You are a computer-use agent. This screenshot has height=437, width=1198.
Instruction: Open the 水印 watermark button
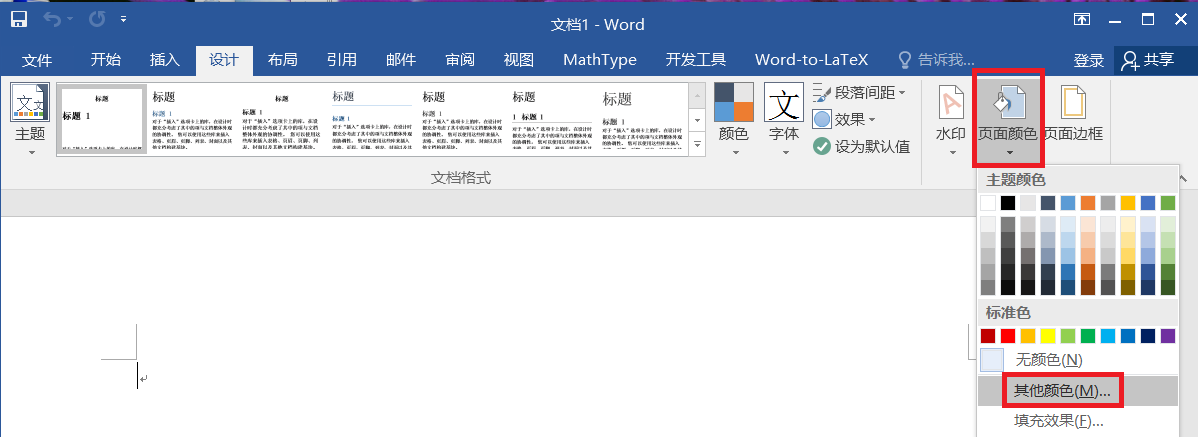(951, 121)
